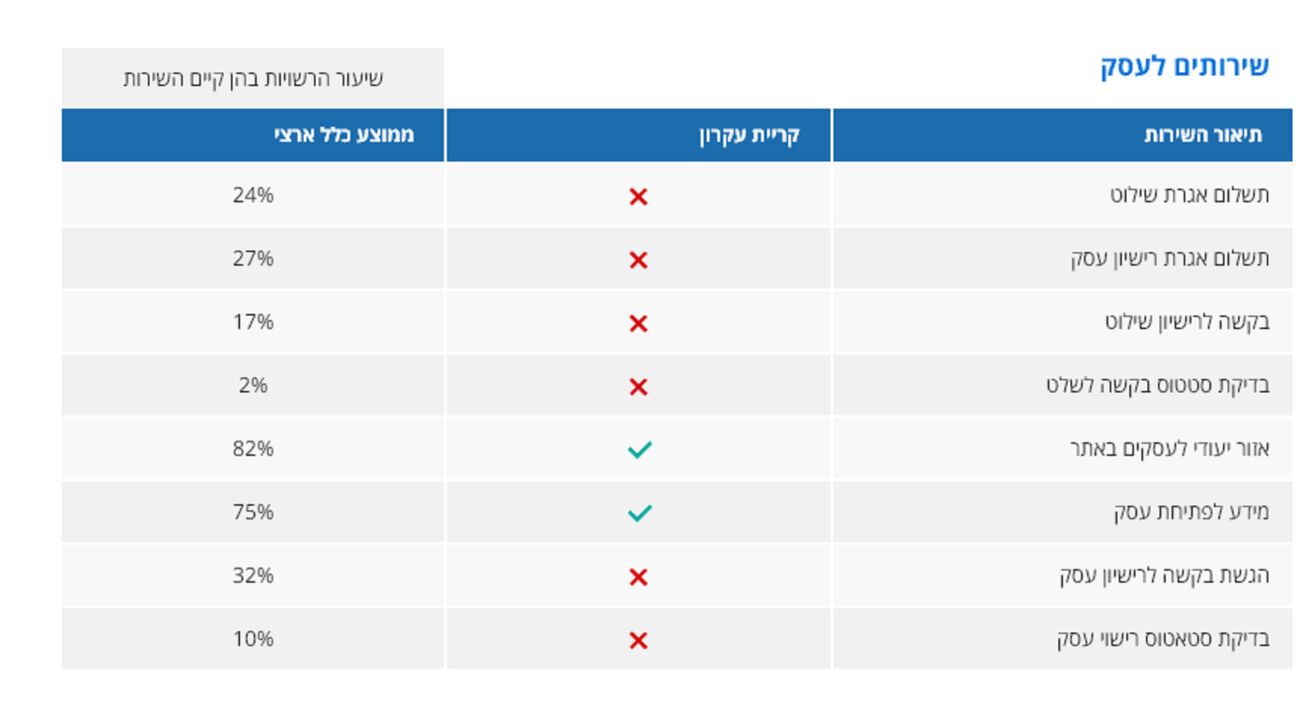
Task: Click red X for בדיקת סטטוס בקשה לשלט
Action: [x=638, y=387]
